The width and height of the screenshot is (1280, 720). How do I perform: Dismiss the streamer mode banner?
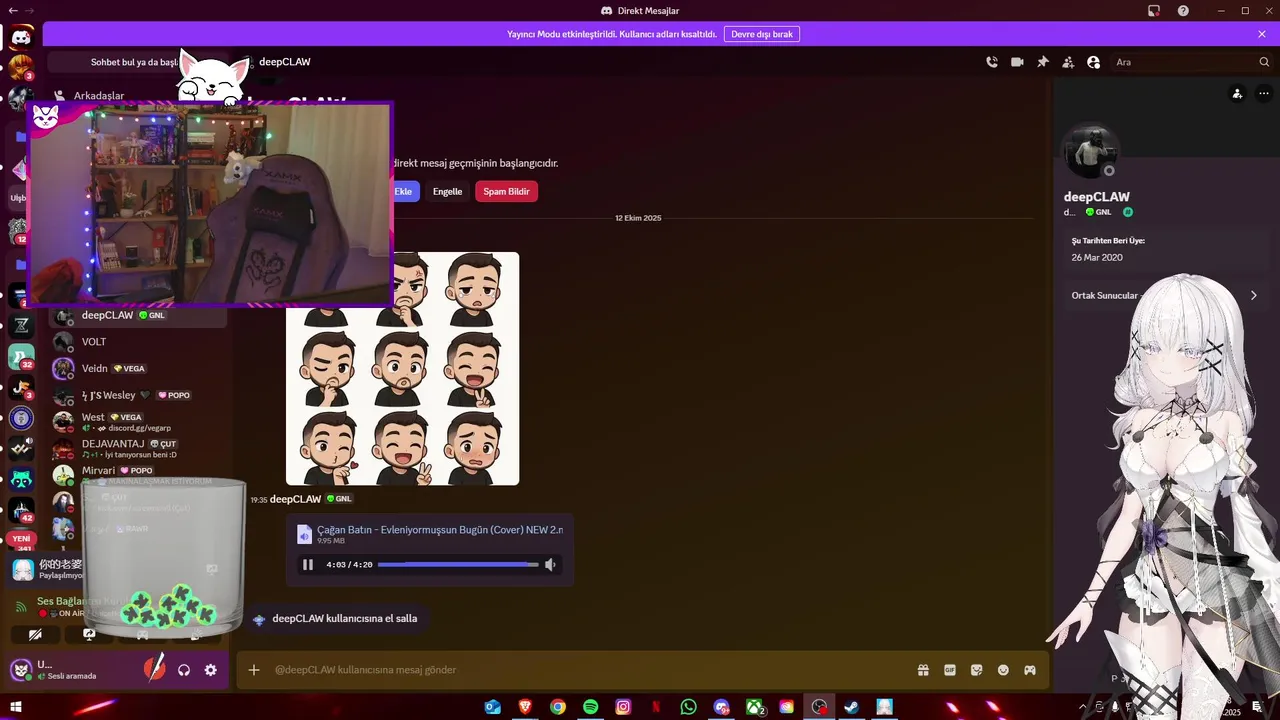tap(1262, 34)
